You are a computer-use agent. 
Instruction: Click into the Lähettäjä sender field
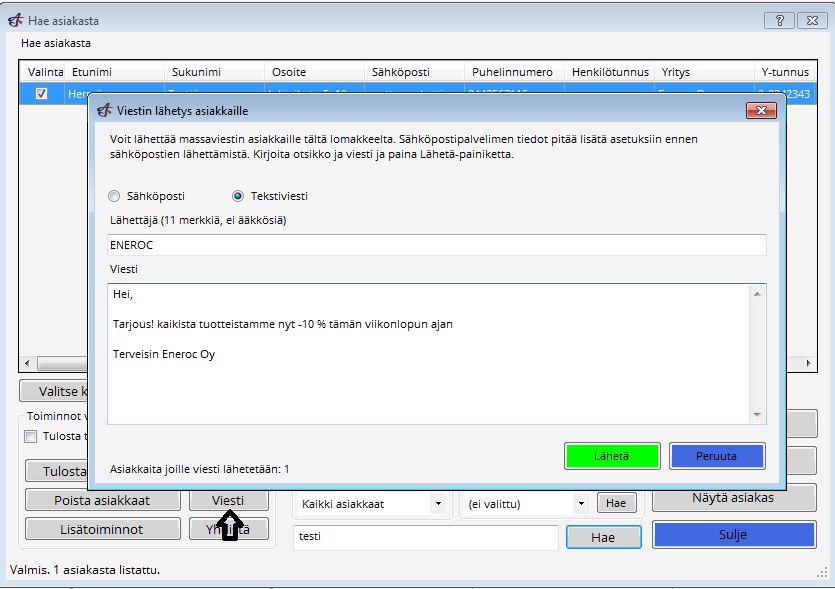436,245
